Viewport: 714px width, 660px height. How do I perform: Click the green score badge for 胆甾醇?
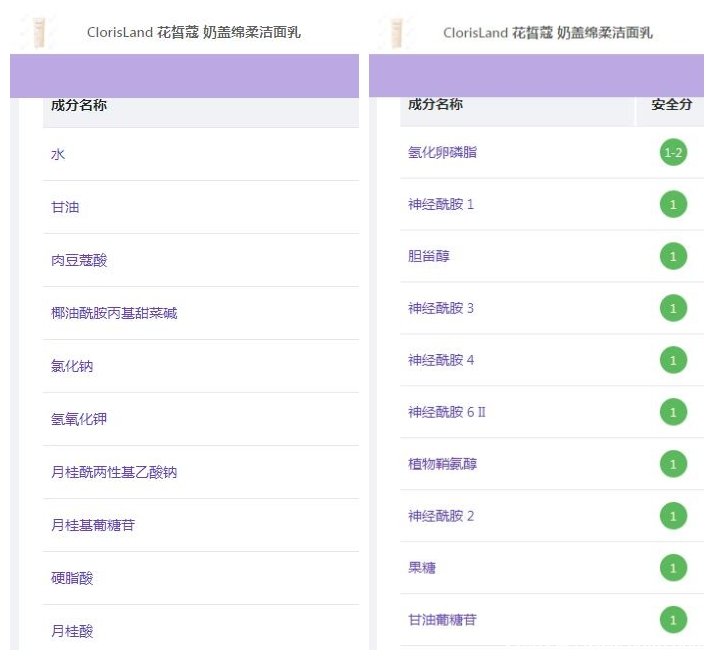673,257
